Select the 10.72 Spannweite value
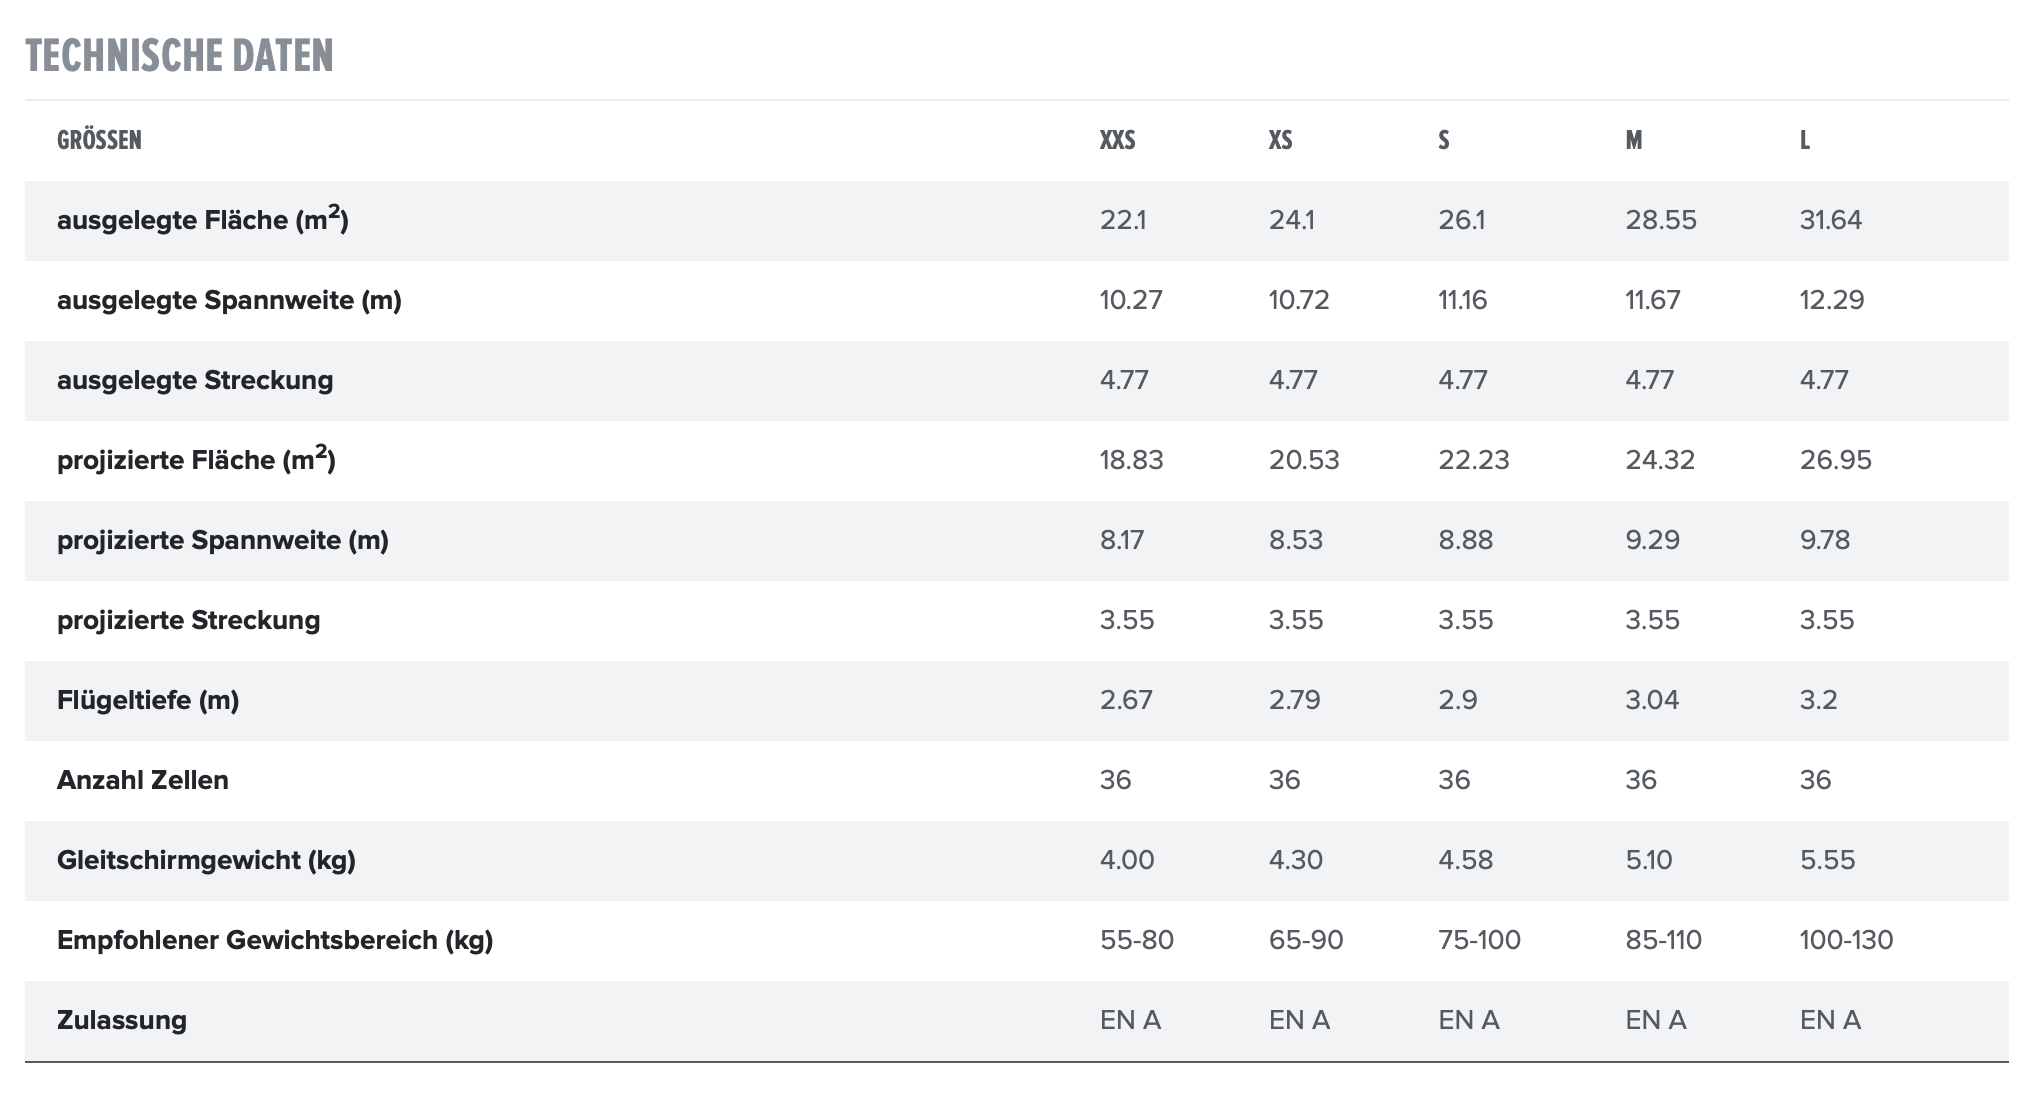 [x=1299, y=300]
